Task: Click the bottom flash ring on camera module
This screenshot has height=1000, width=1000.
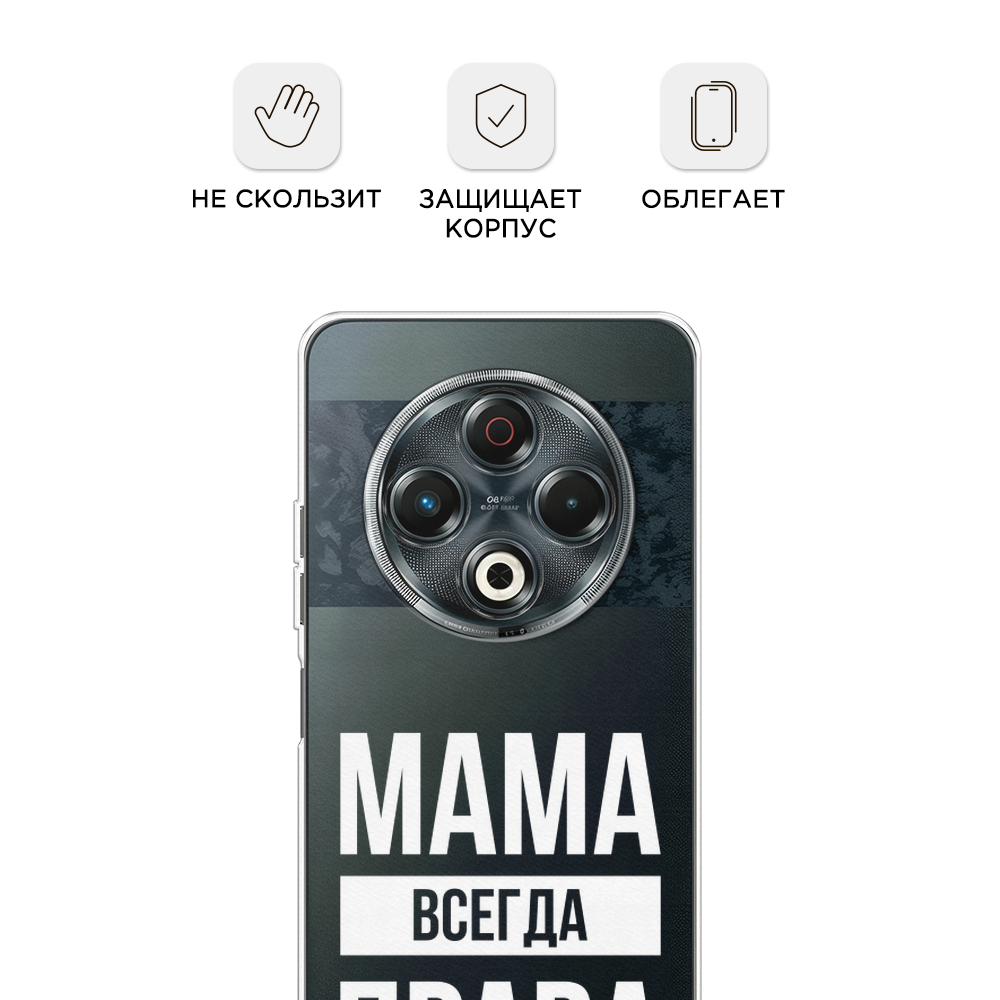Action: point(499,577)
